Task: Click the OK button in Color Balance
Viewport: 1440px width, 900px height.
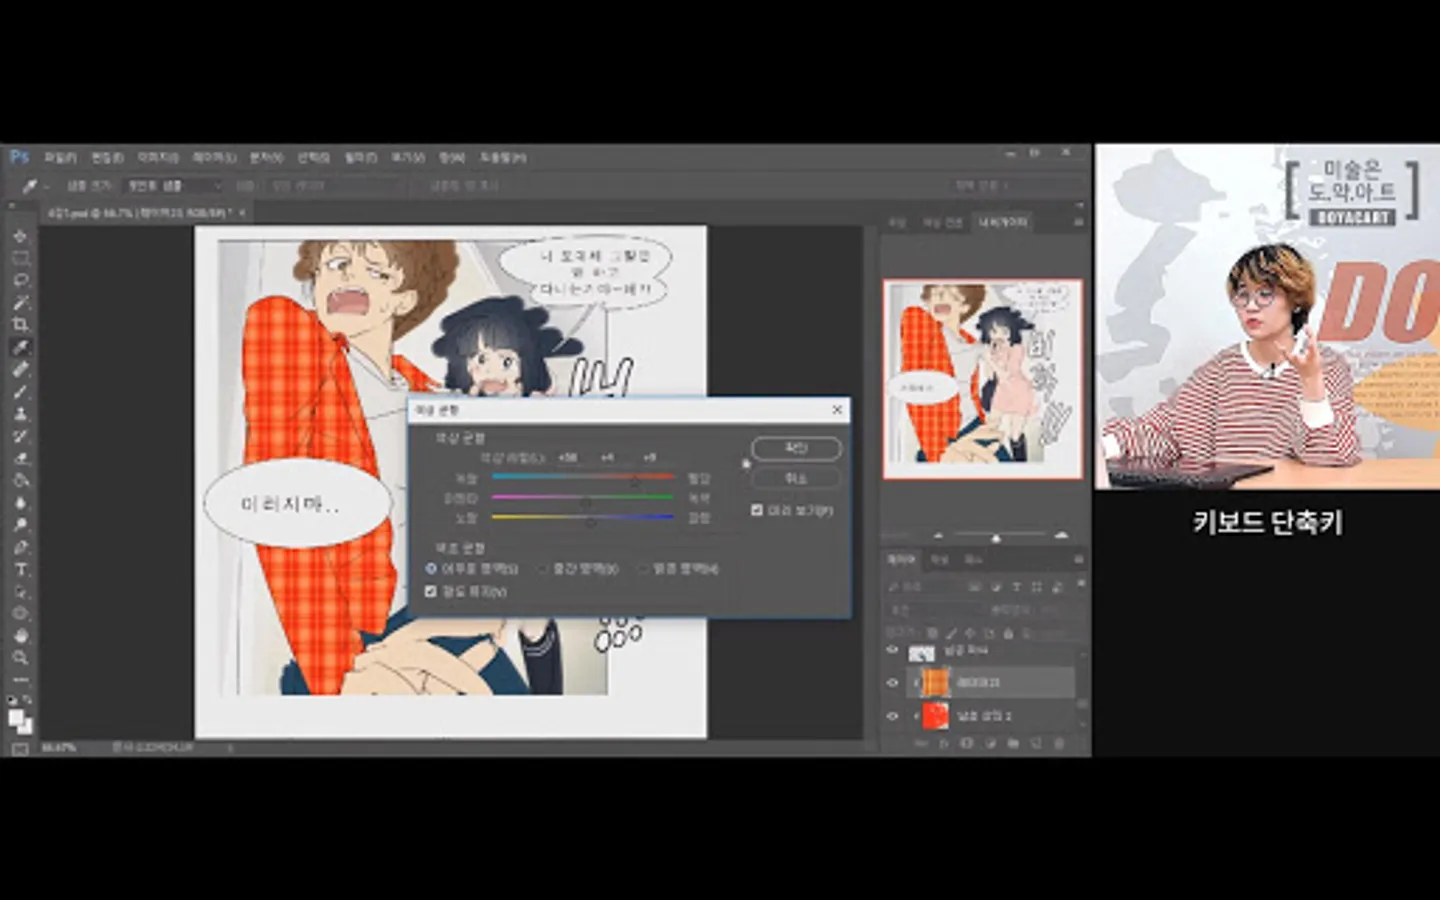Action: click(796, 448)
